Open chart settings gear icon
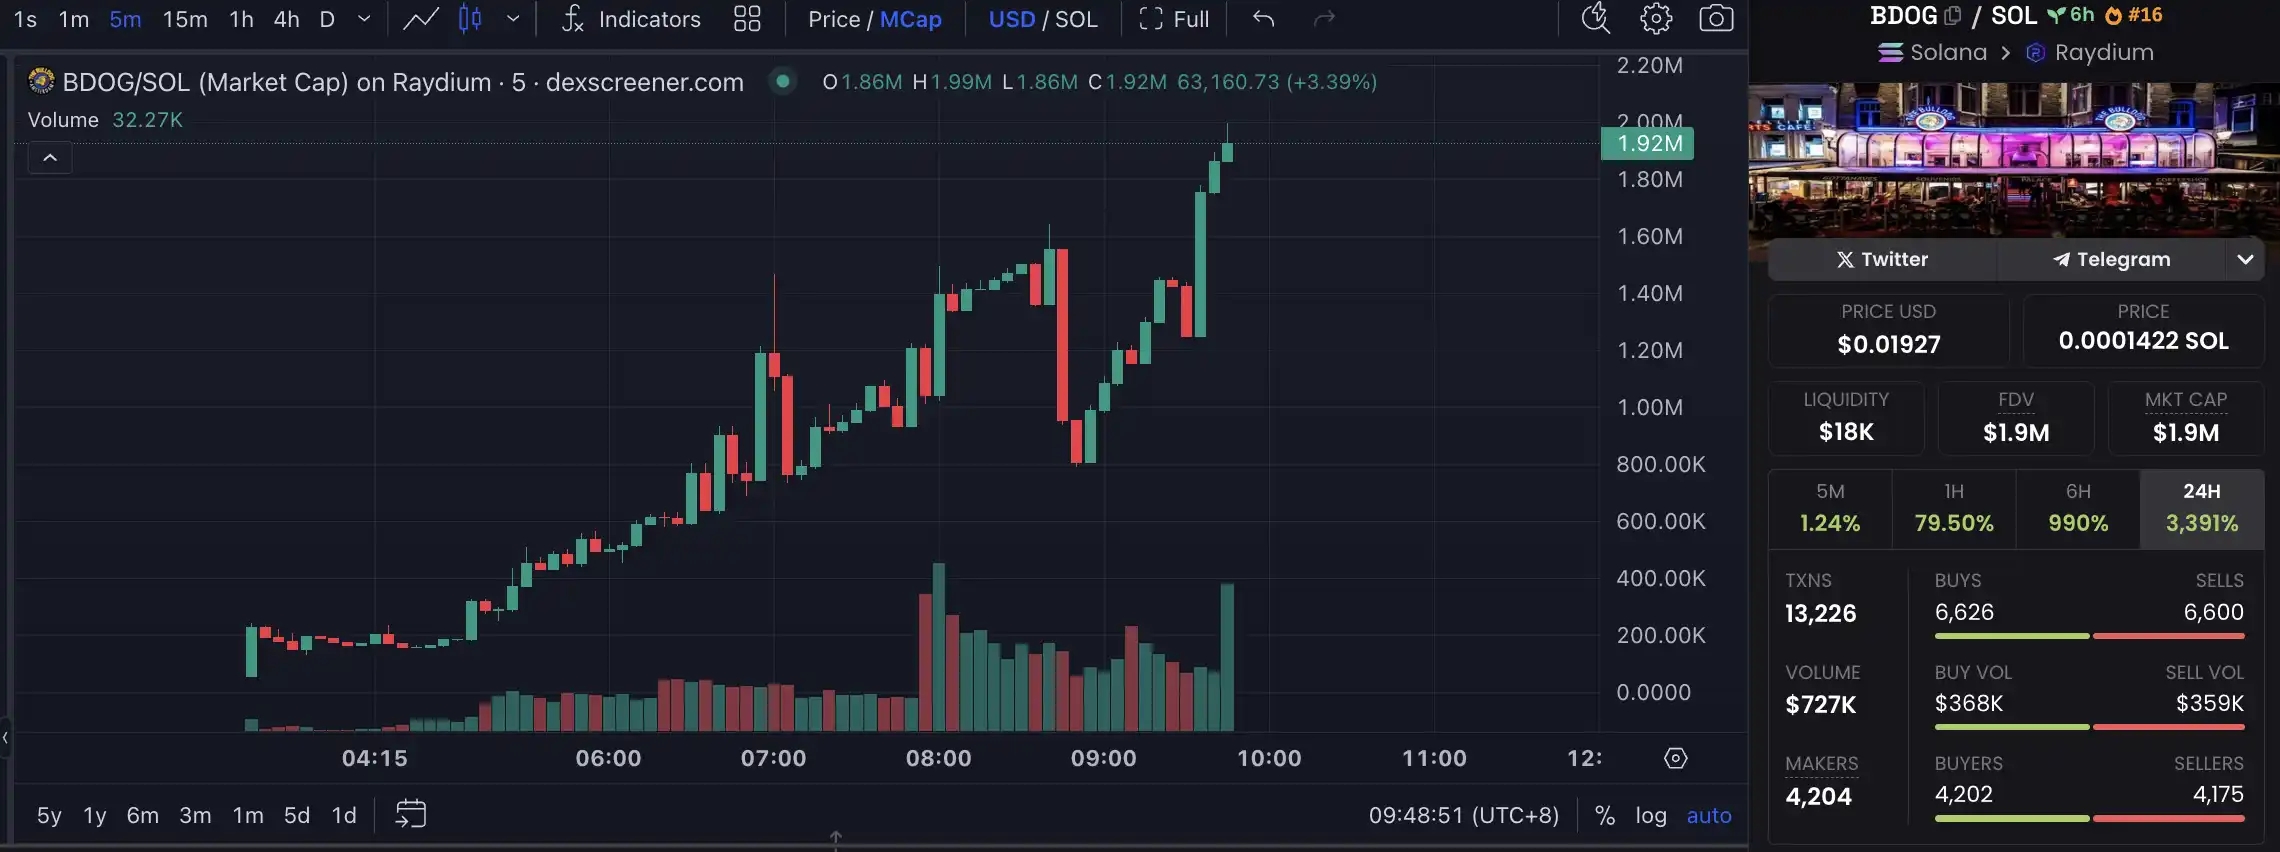Screen dimensions: 2280x852 click(1656, 19)
